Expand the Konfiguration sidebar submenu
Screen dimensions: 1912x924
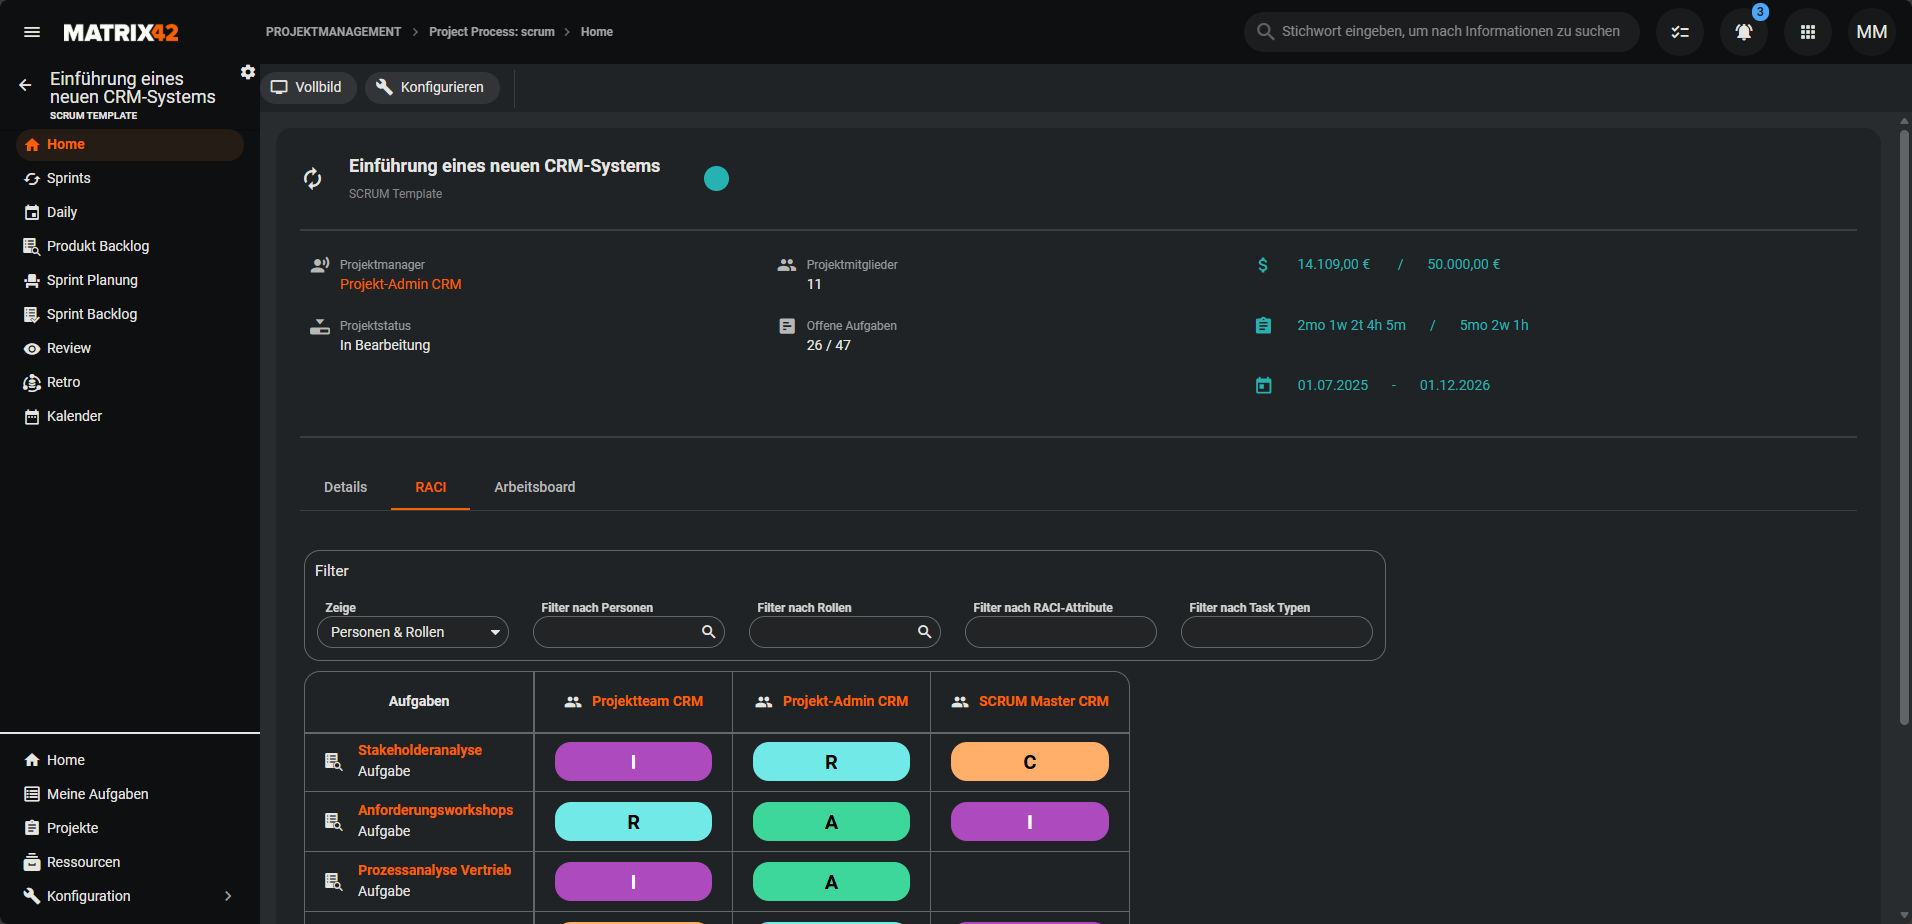pyautogui.click(x=228, y=896)
